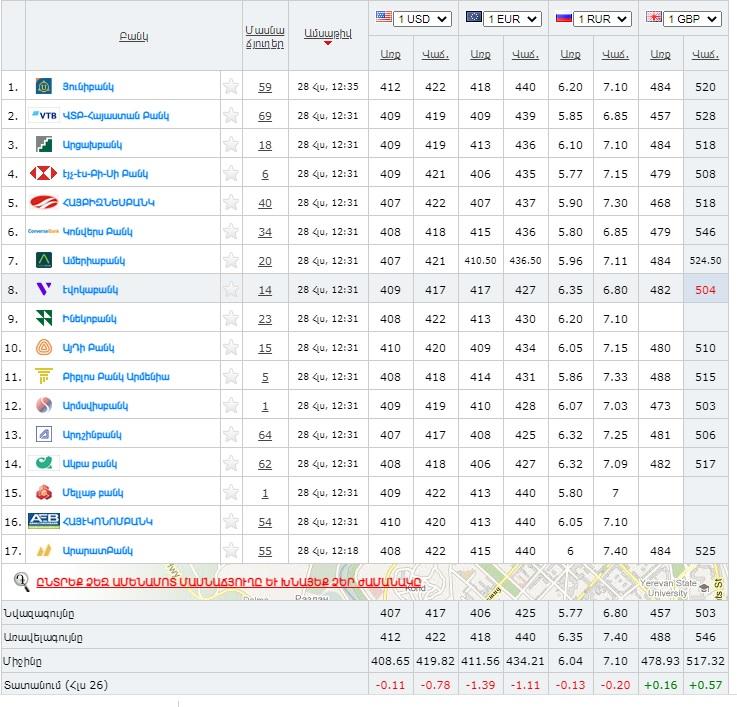The width and height of the screenshot is (737, 707).
Task: Click the VTB-Armenia Bank logo
Action: tap(44, 116)
